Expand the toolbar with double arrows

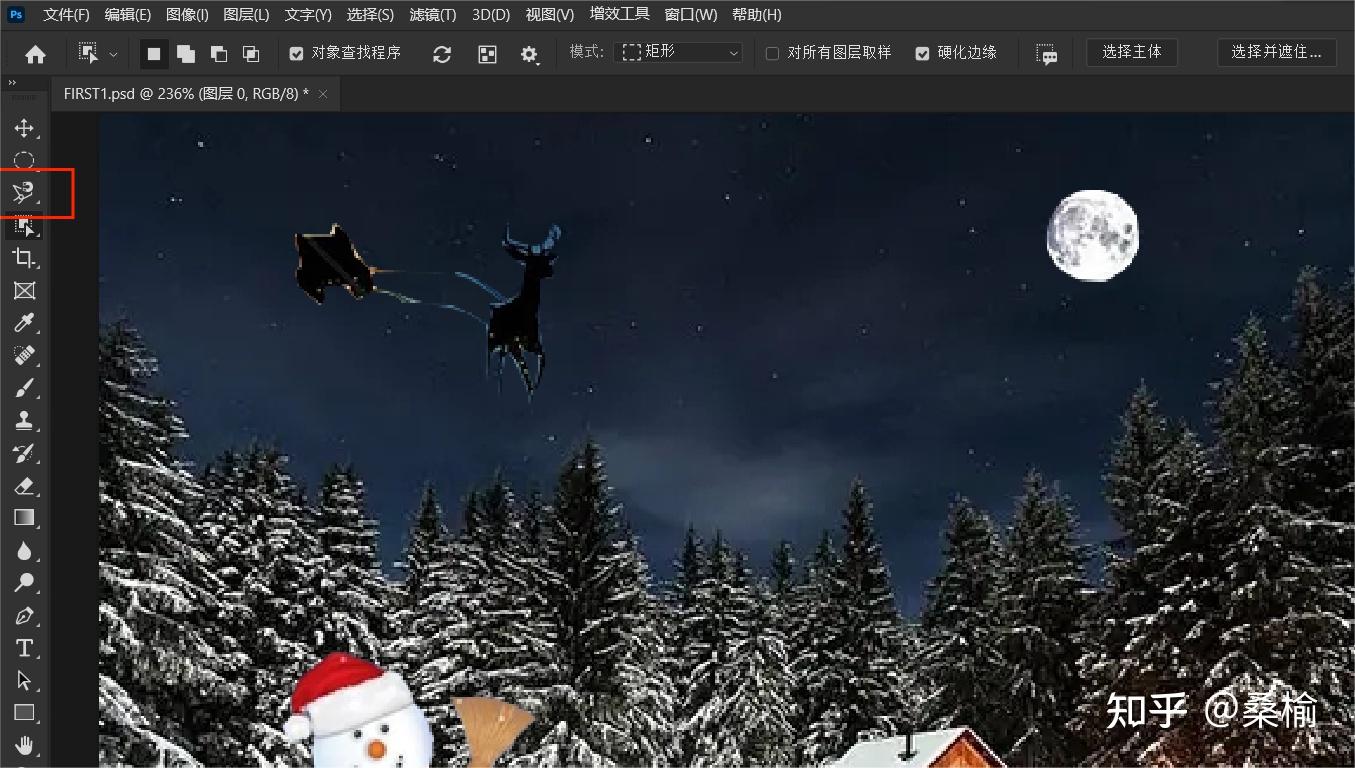[x=12, y=83]
